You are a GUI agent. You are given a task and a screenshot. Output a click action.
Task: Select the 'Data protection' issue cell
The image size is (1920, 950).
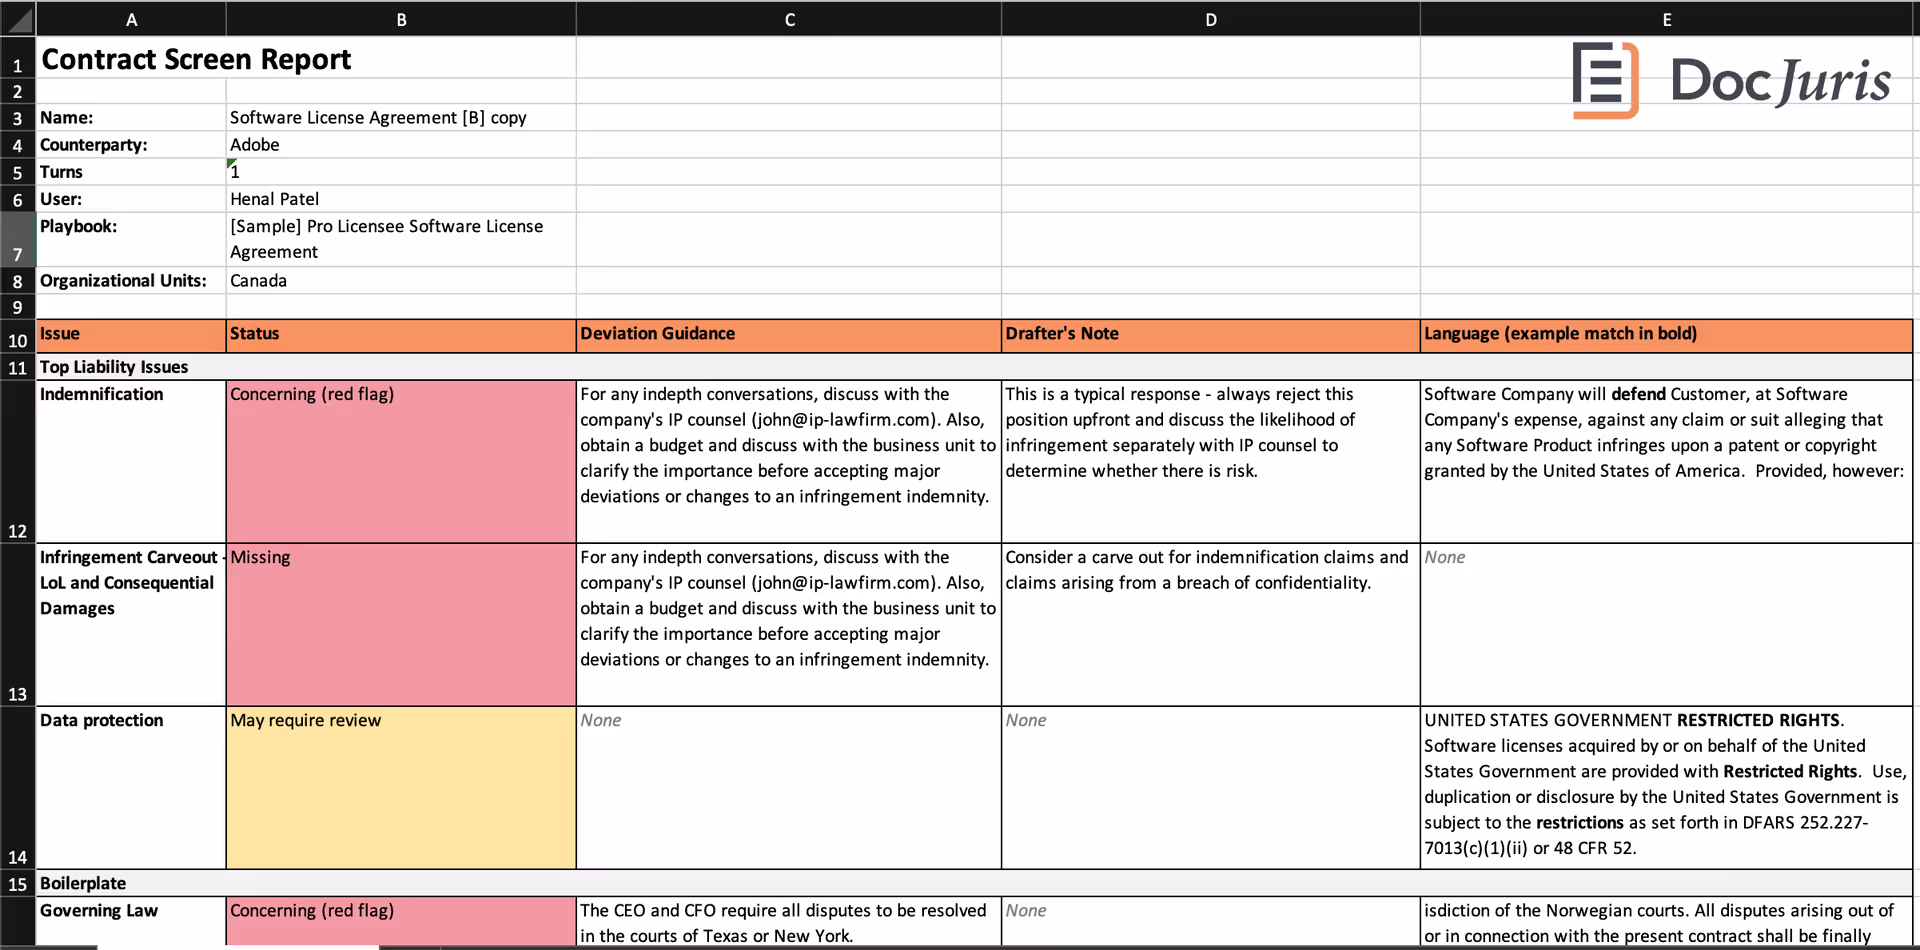click(131, 788)
